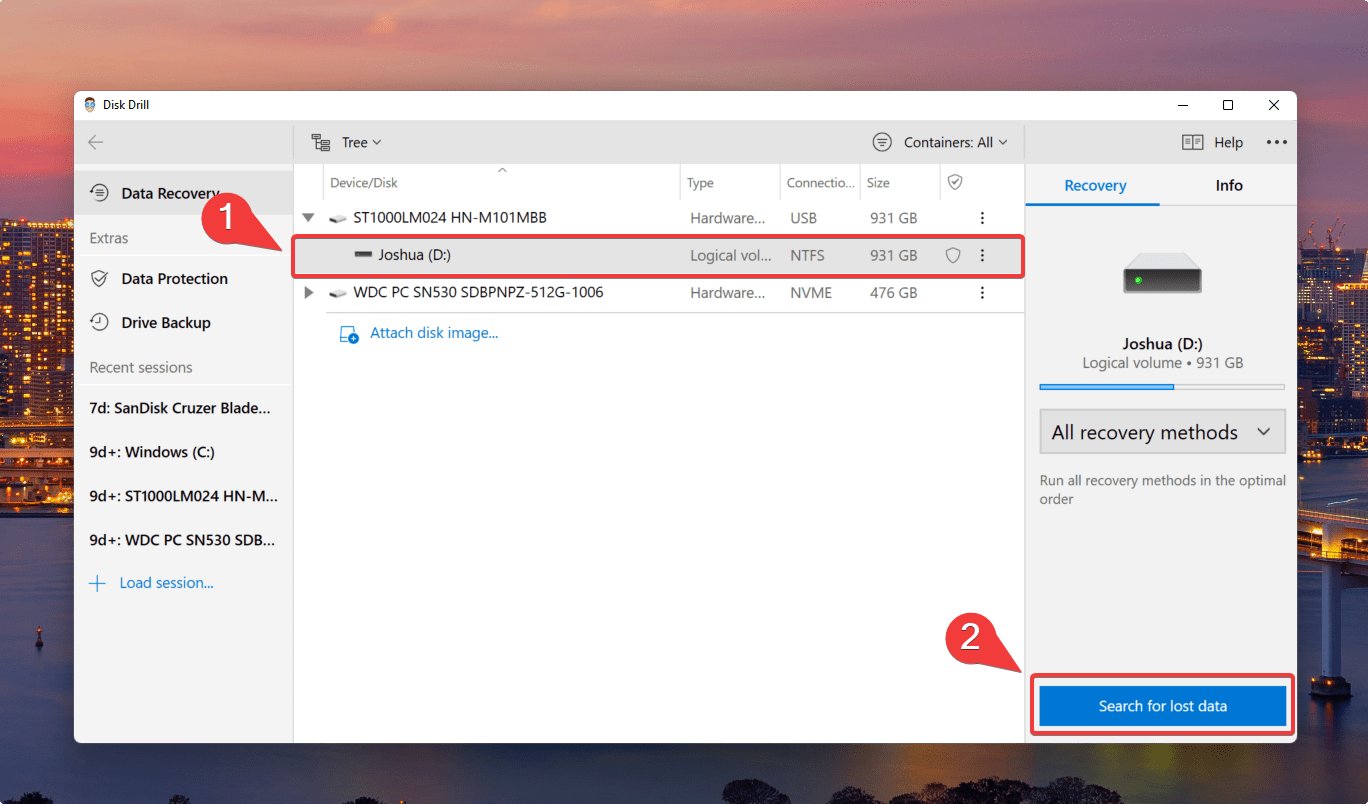This screenshot has width=1368, height=804.
Task: Switch to the Recovery tab
Action: coord(1095,186)
